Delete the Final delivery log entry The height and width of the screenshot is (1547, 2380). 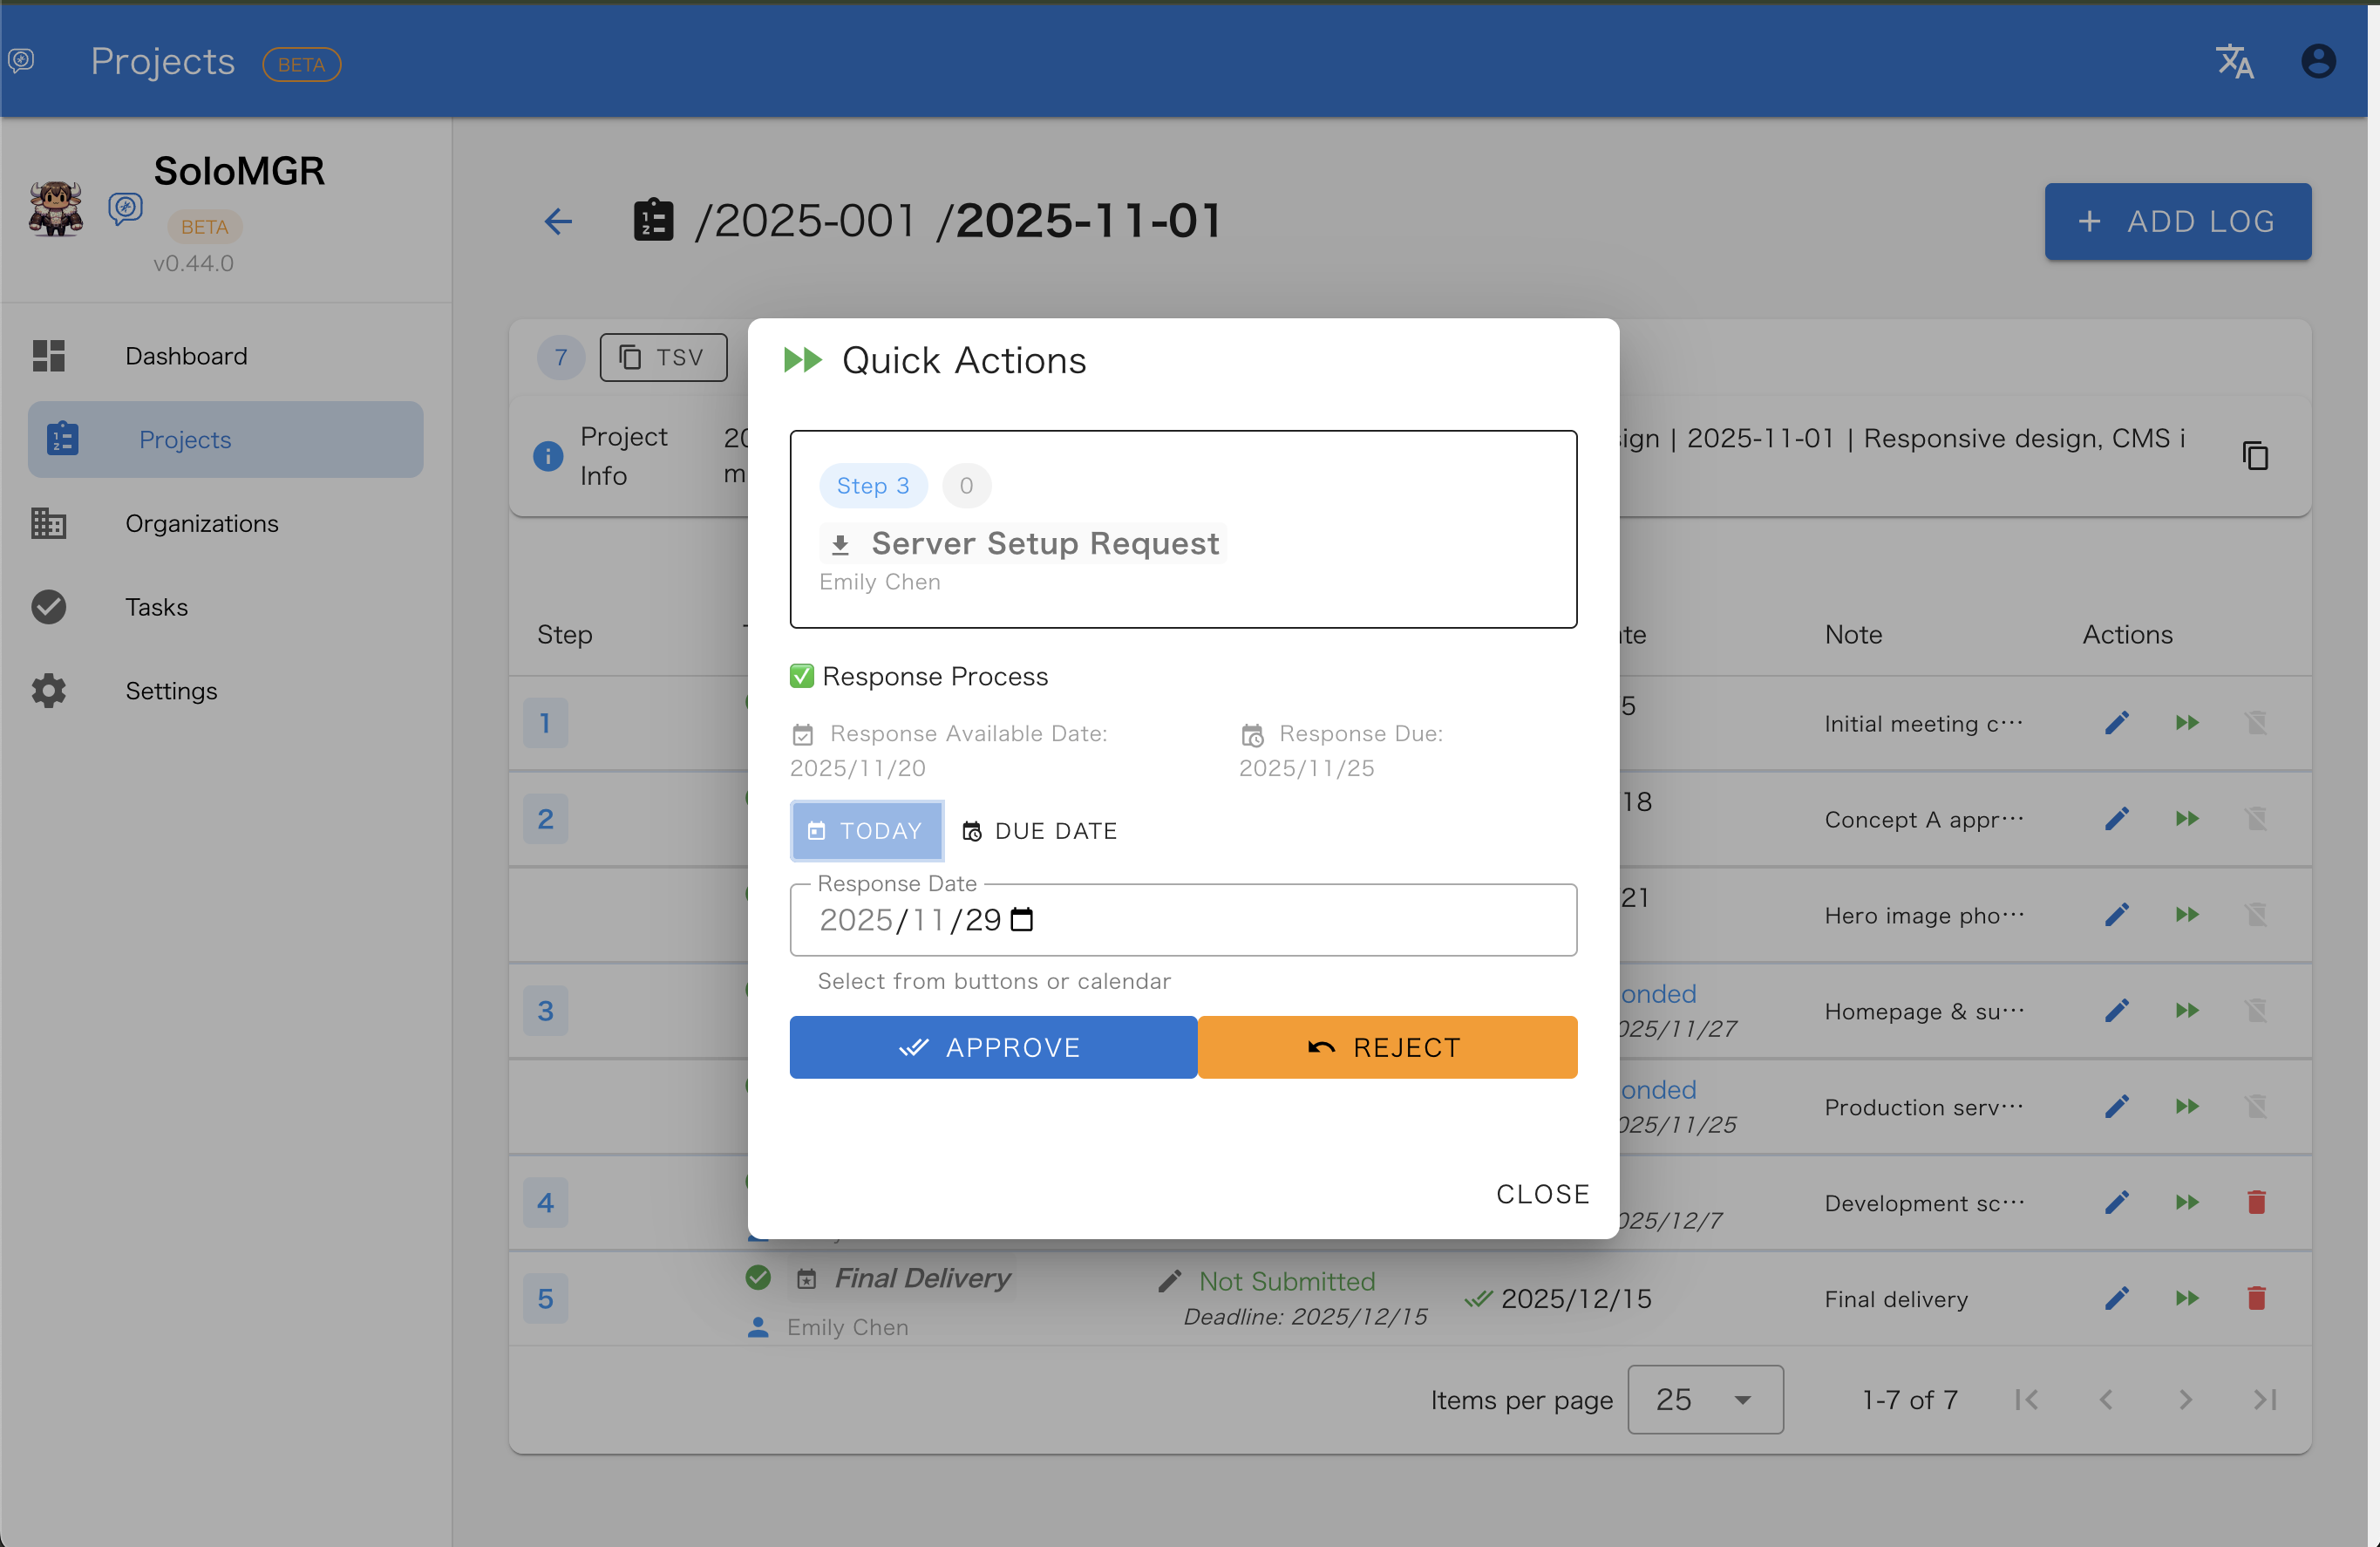(x=2256, y=1298)
